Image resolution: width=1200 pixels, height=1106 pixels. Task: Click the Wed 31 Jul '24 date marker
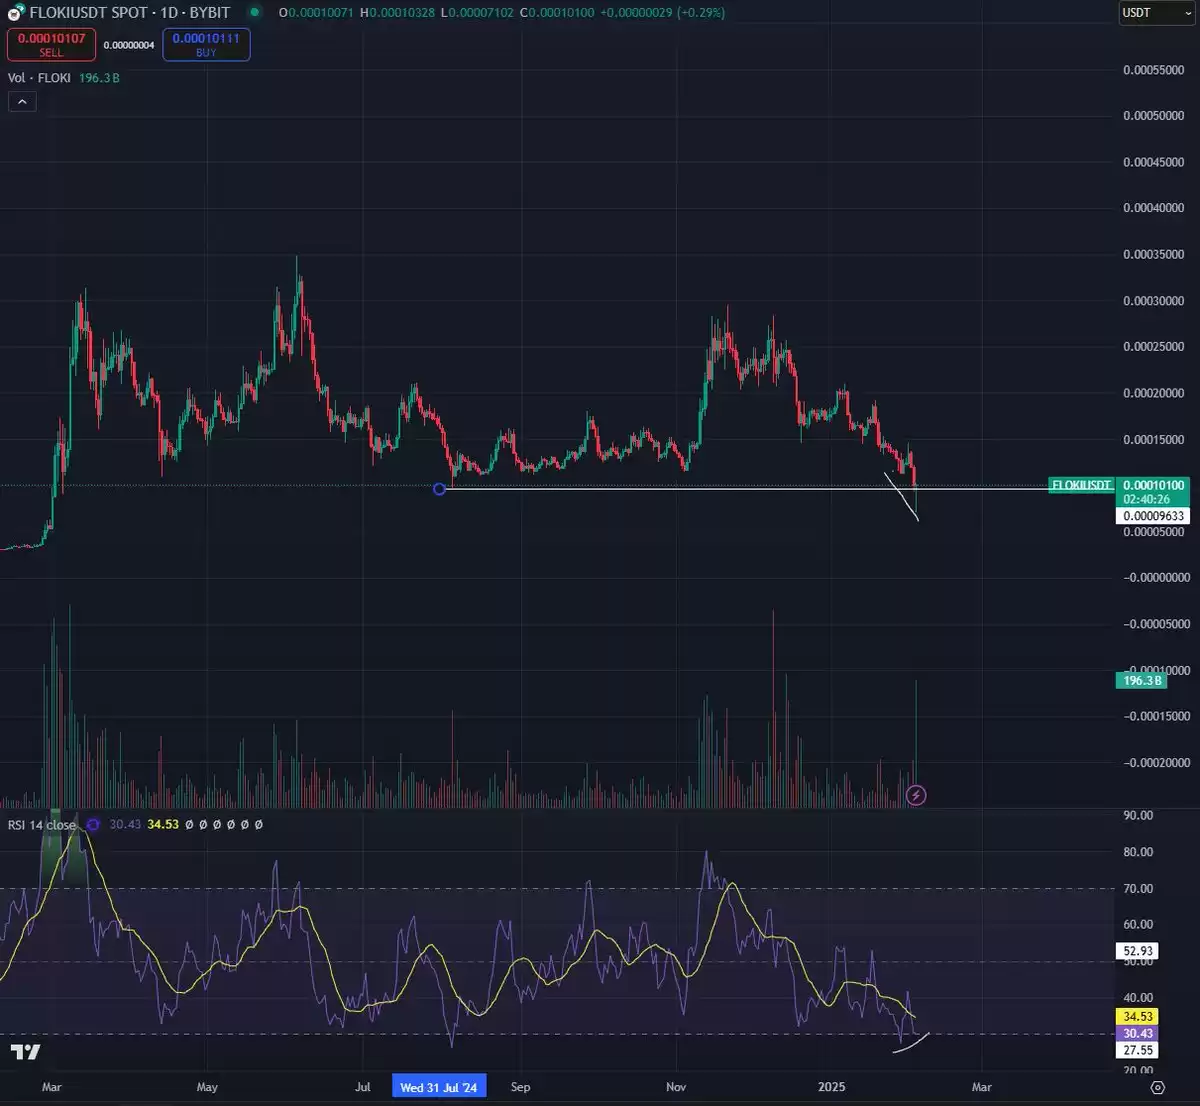439,1087
